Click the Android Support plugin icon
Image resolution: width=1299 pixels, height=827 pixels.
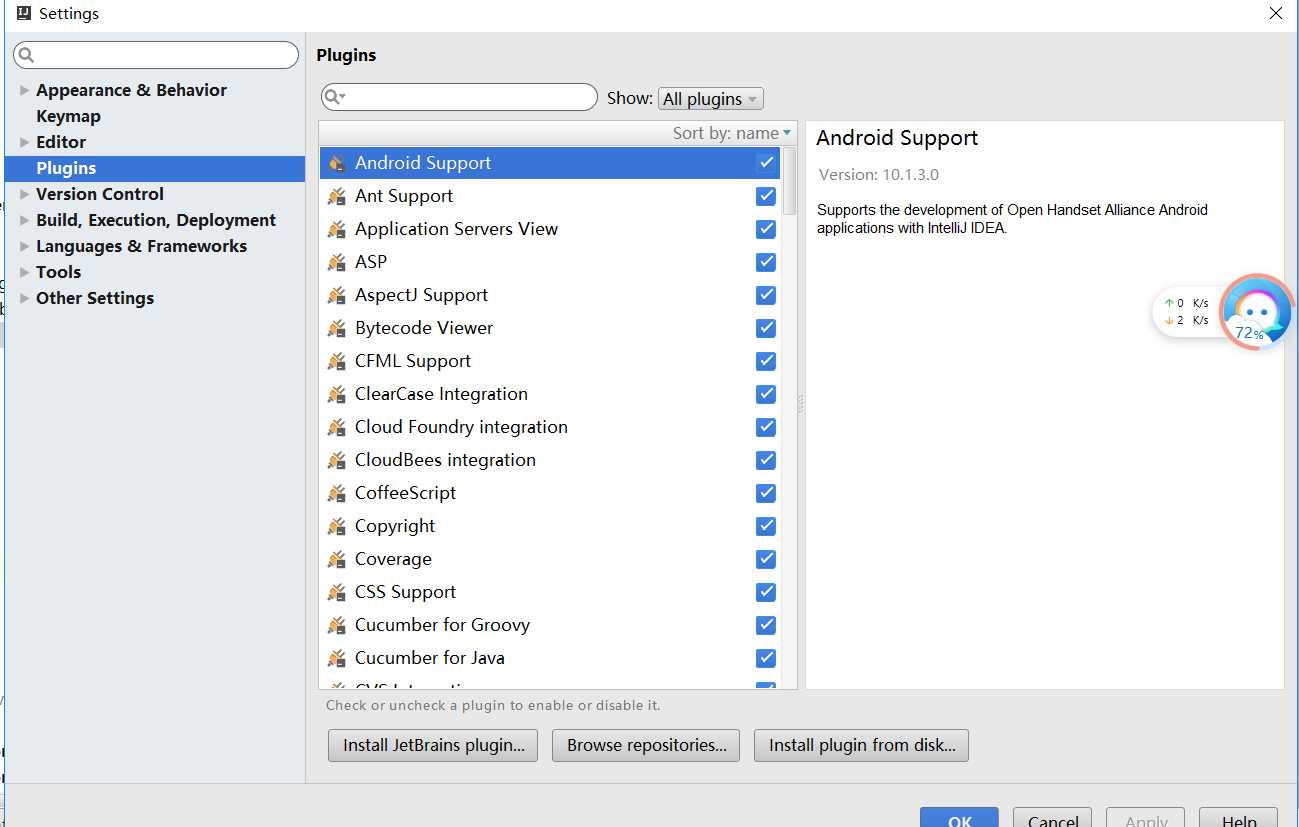(x=336, y=163)
